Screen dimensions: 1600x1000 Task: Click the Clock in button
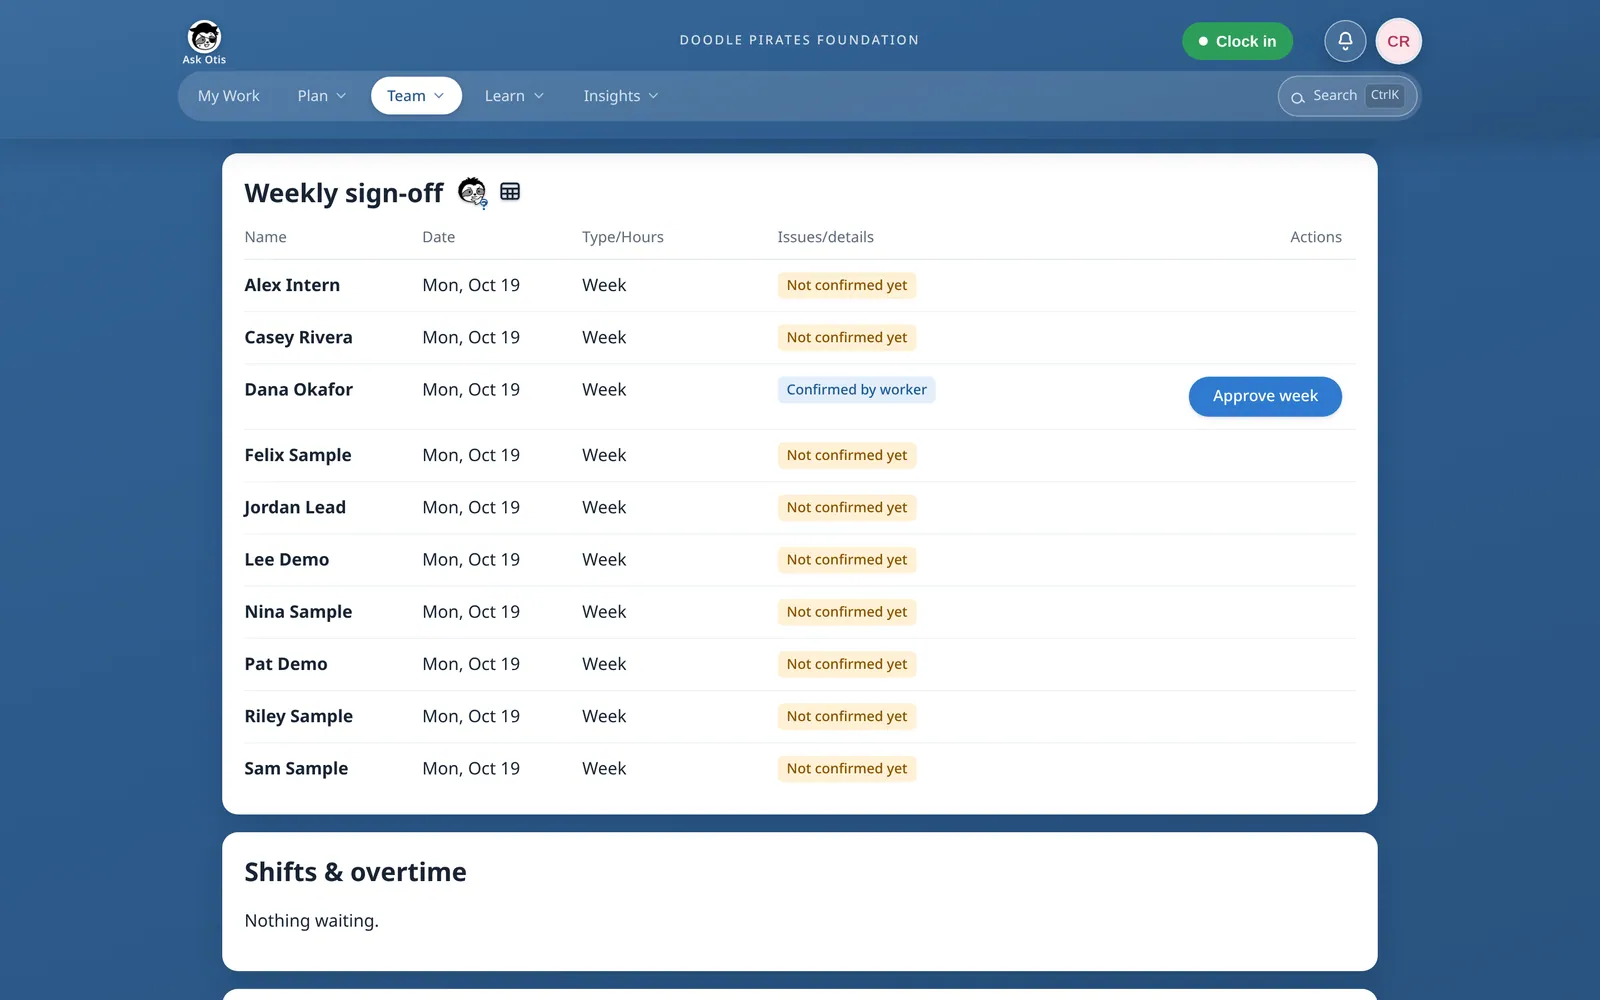[x=1237, y=41]
